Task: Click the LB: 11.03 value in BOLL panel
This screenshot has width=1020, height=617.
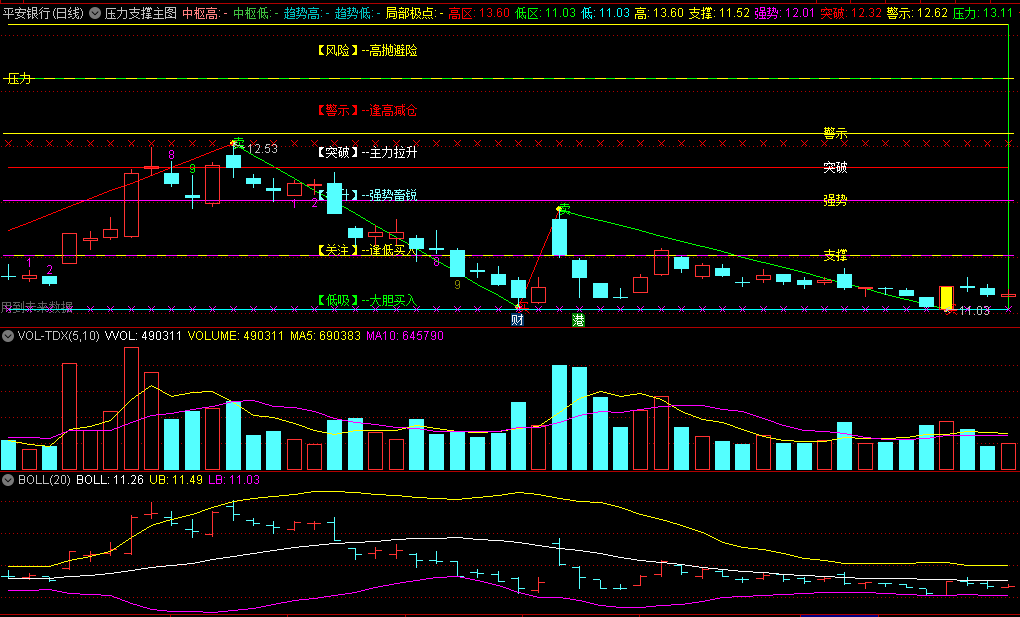Action: tap(234, 480)
